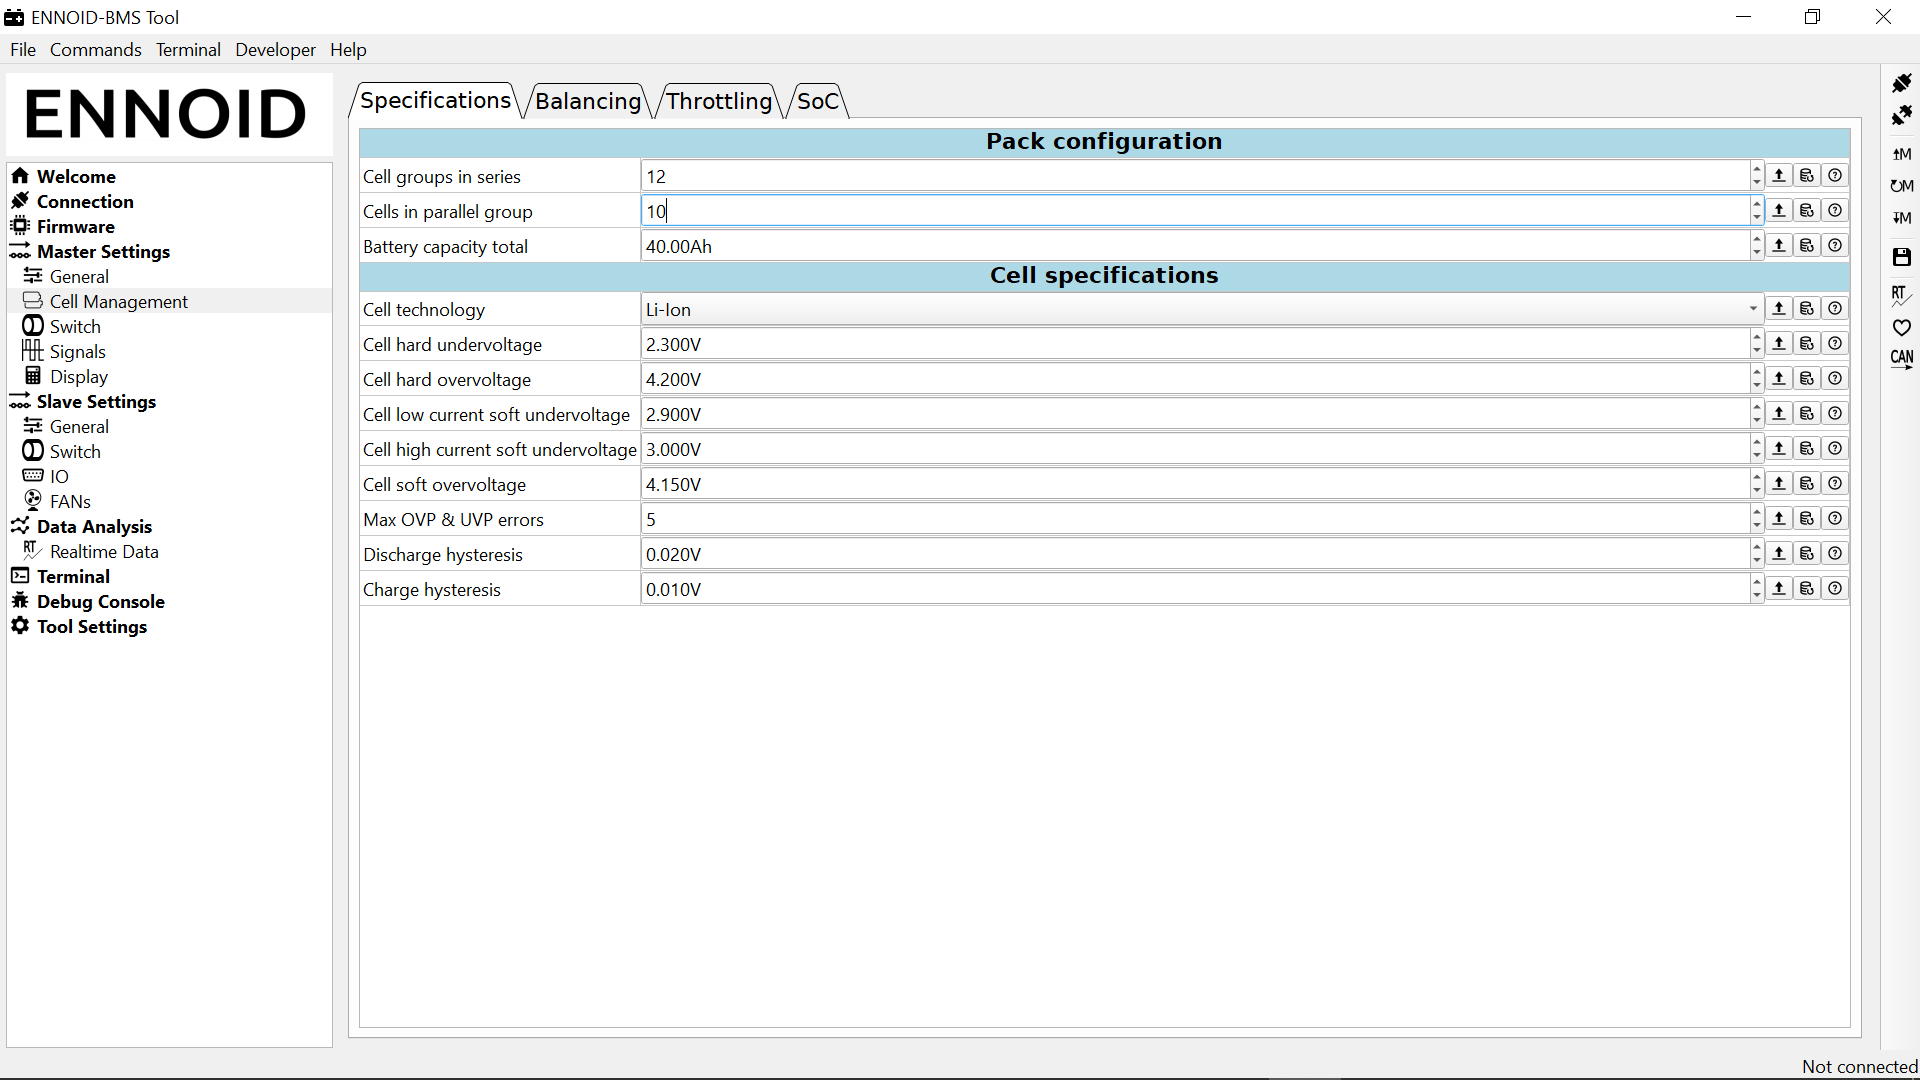Decrease Max OVP & UVP errors with stepper
Viewport: 1920px width, 1080px height.
(1757, 526)
